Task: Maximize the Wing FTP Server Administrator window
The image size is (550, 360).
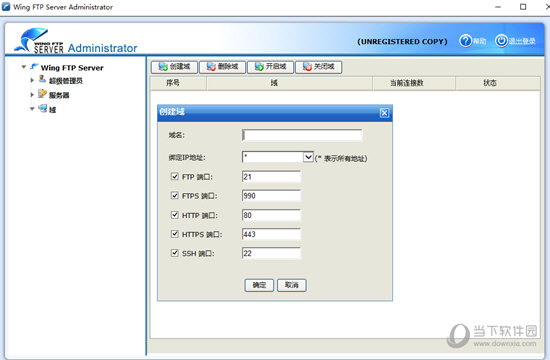Action: tap(523, 7)
